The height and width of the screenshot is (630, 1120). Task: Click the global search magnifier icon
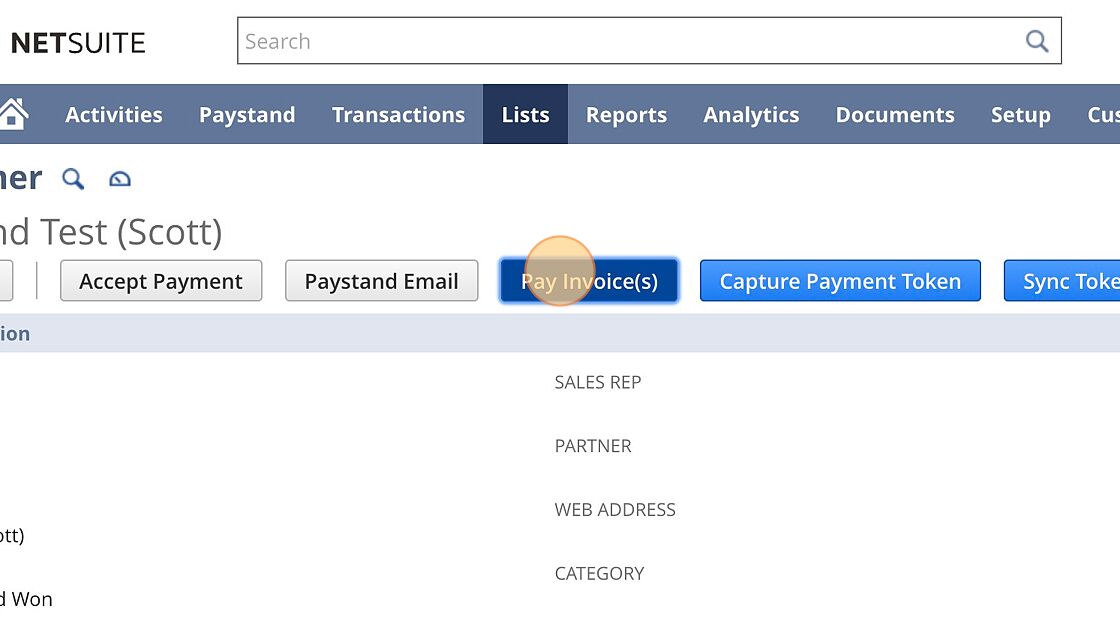click(1036, 41)
